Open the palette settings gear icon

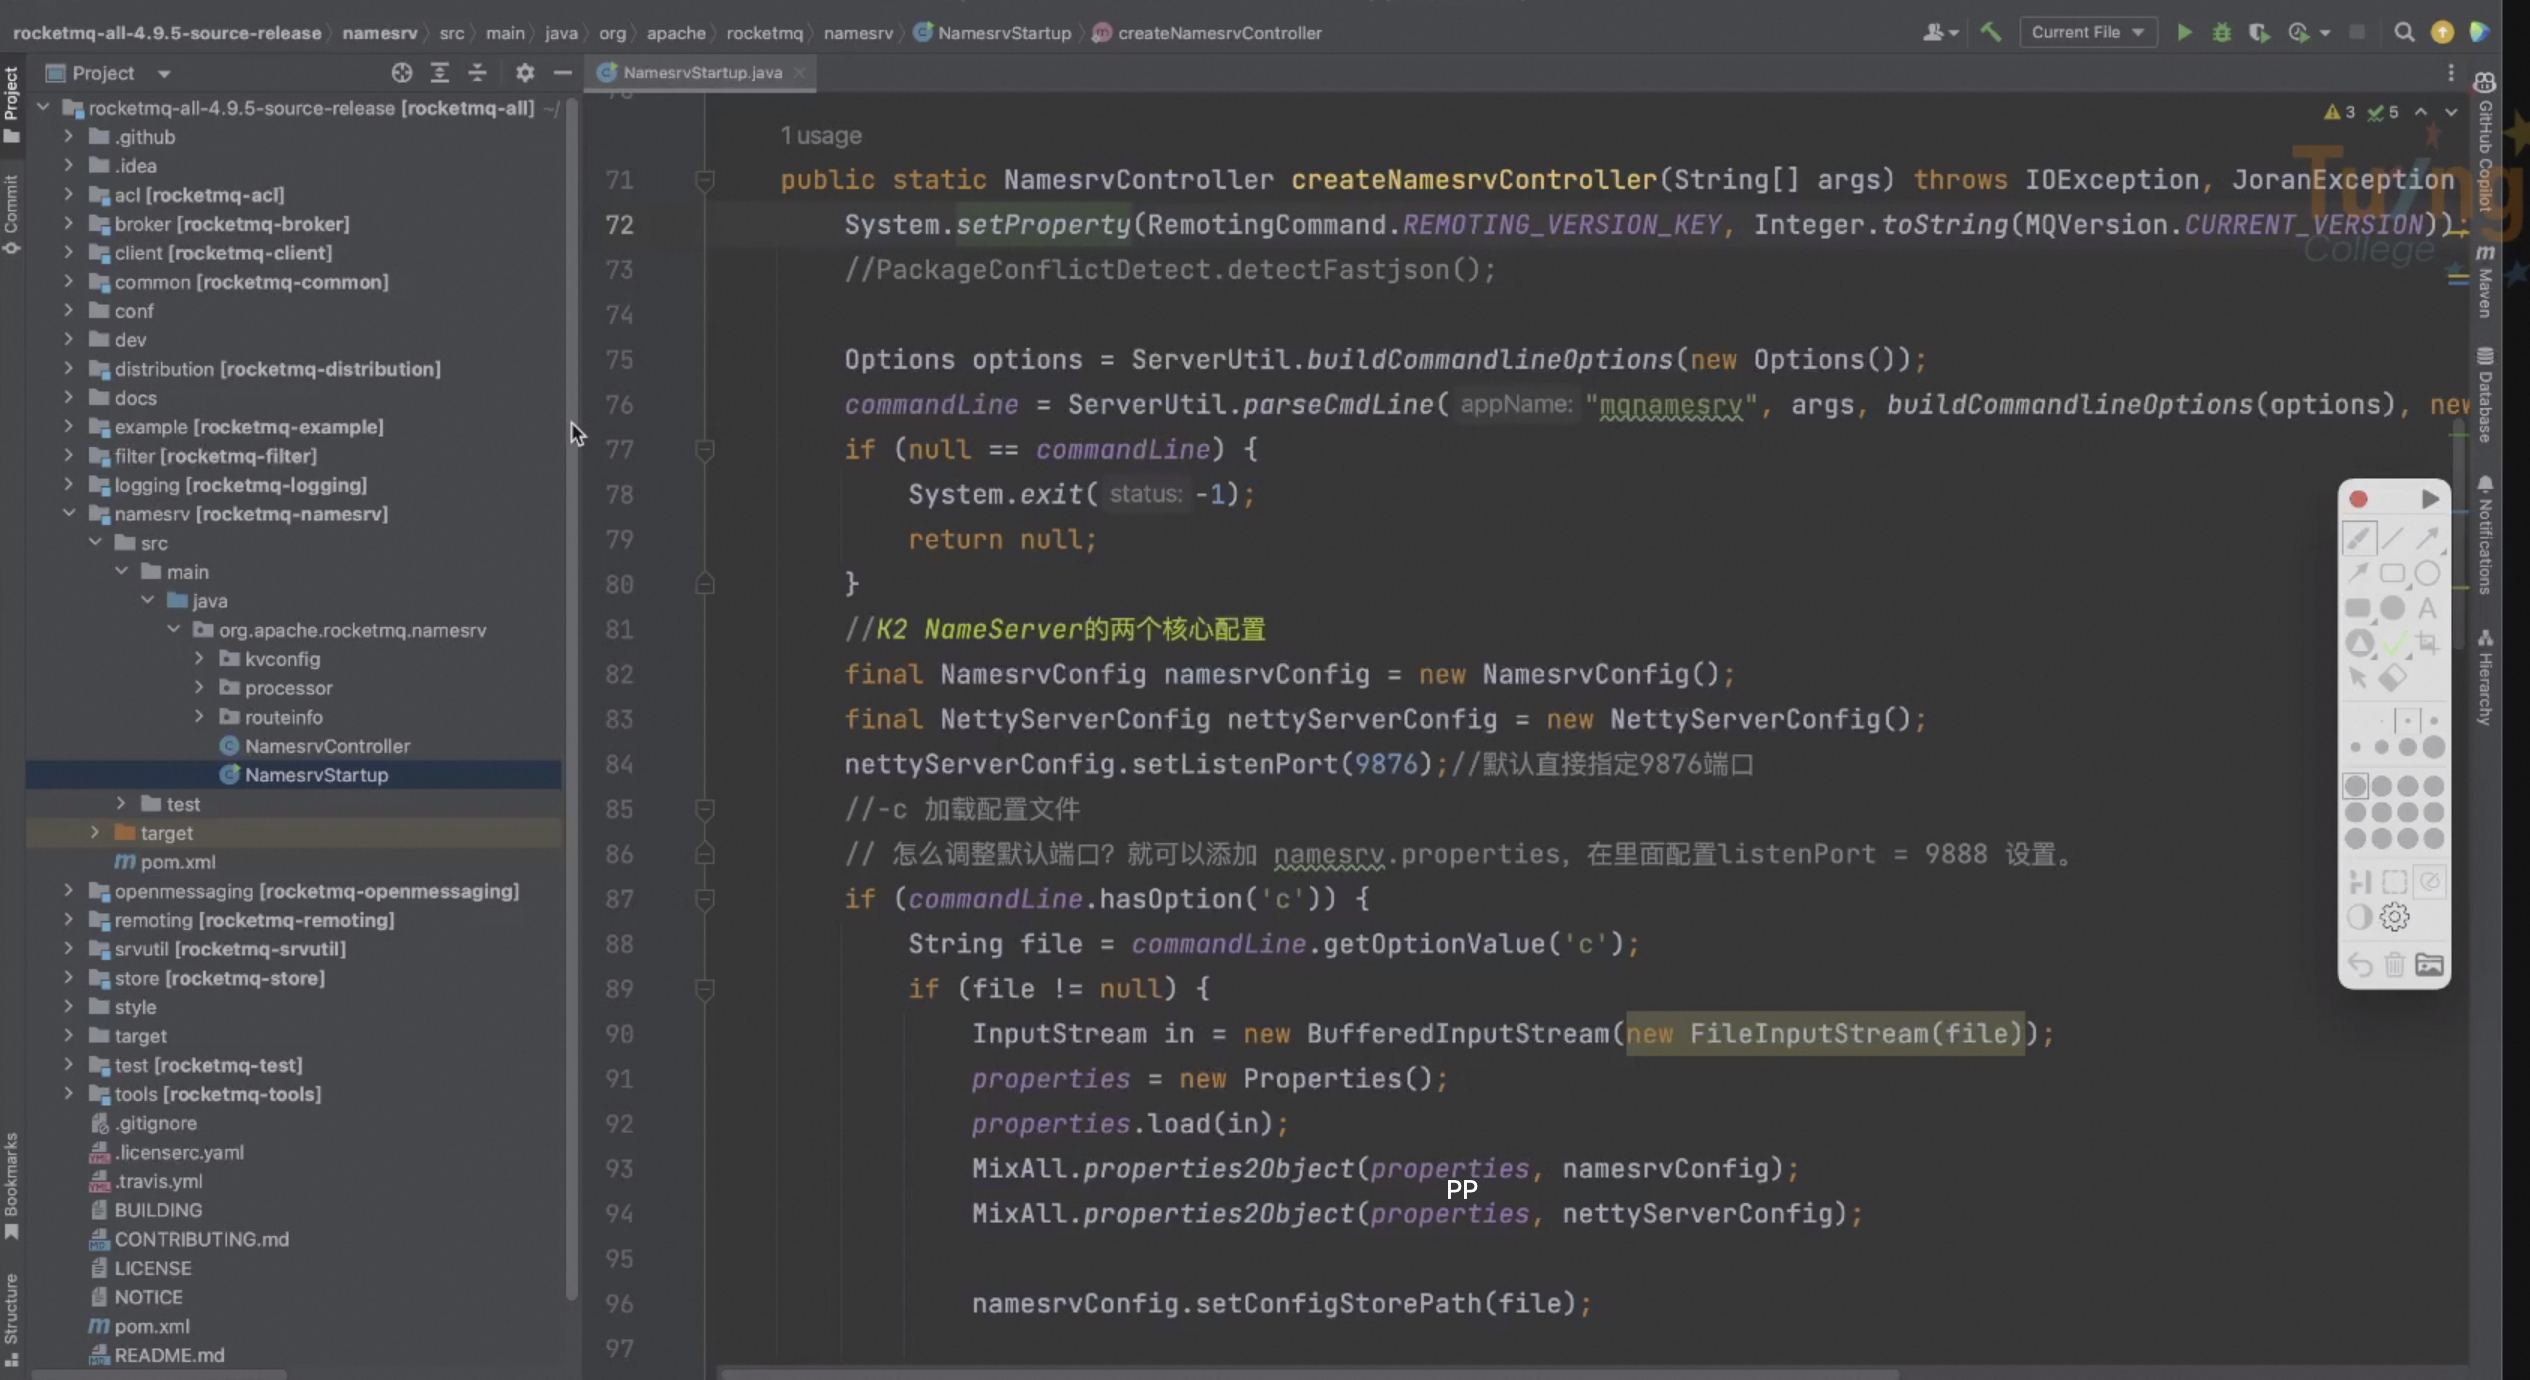click(2394, 916)
